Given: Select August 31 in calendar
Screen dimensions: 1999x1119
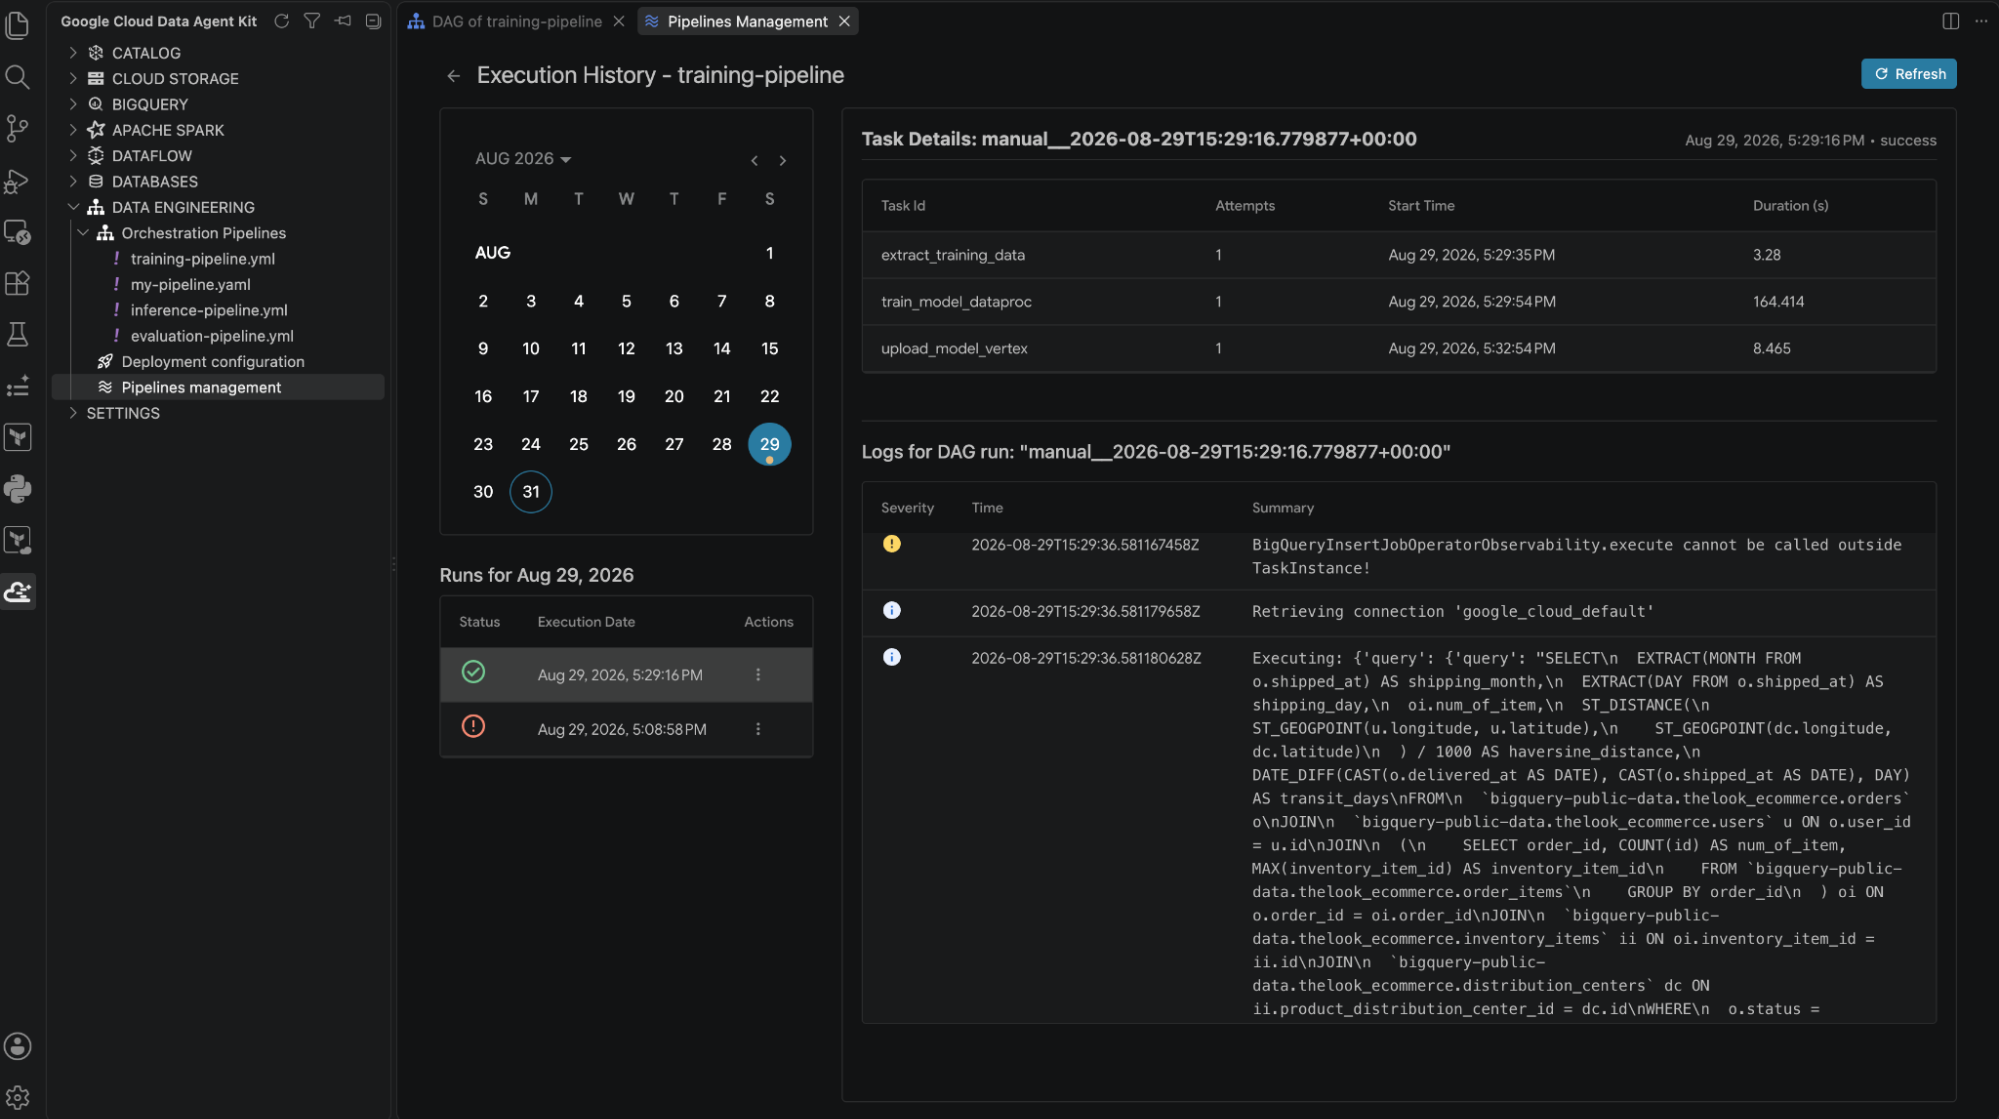Looking at the screenshot, I should [531, 492].
